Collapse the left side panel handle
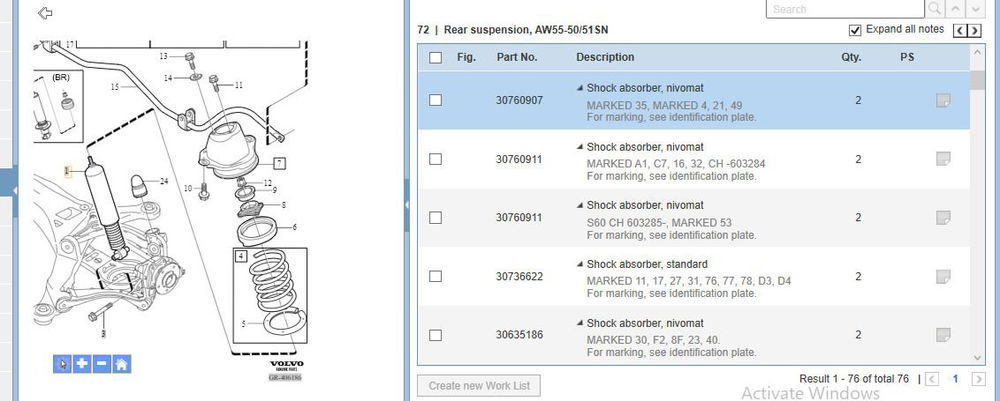Viewport: 1000px width, 401px height. point(9,191)
